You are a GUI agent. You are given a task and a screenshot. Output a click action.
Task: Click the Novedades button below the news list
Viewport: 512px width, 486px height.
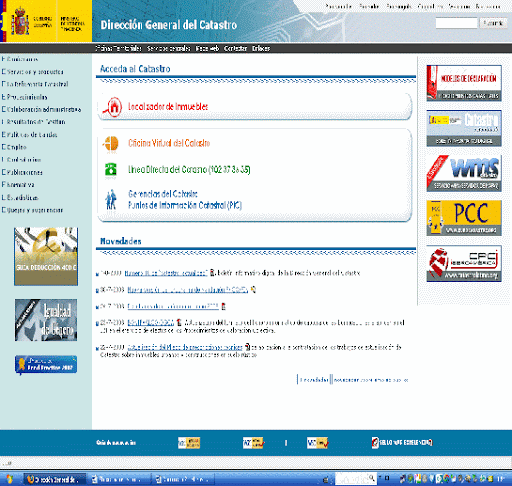click(x=314, y=380)
